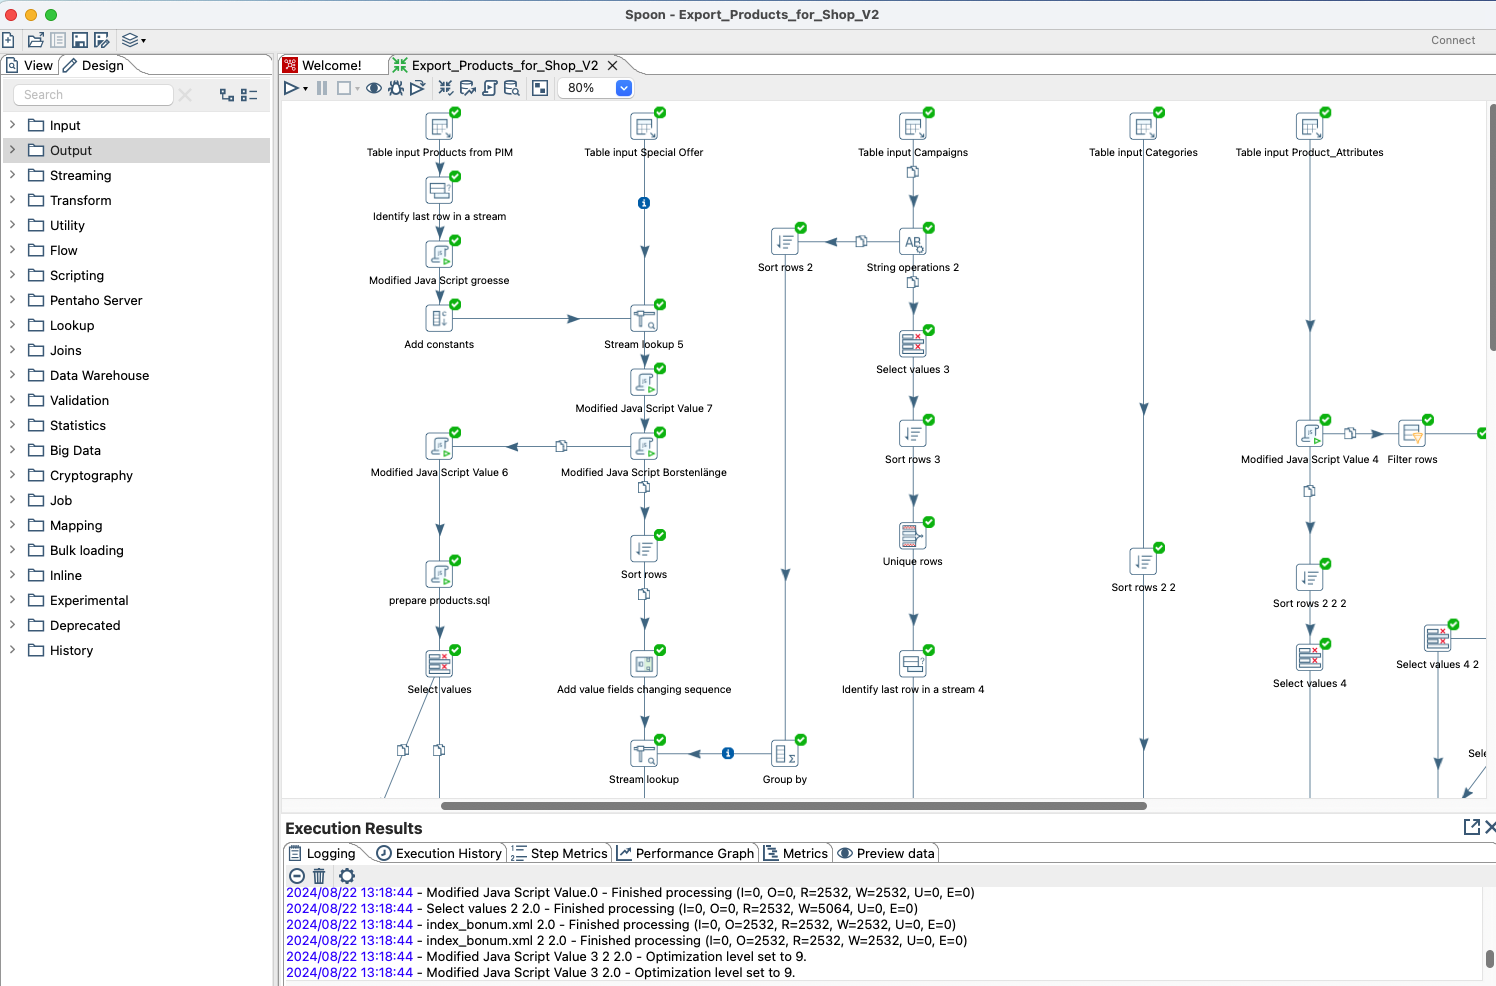Click the Verify transformation icon
Viewport: 1496px width, 986px height.
(446, 88)
